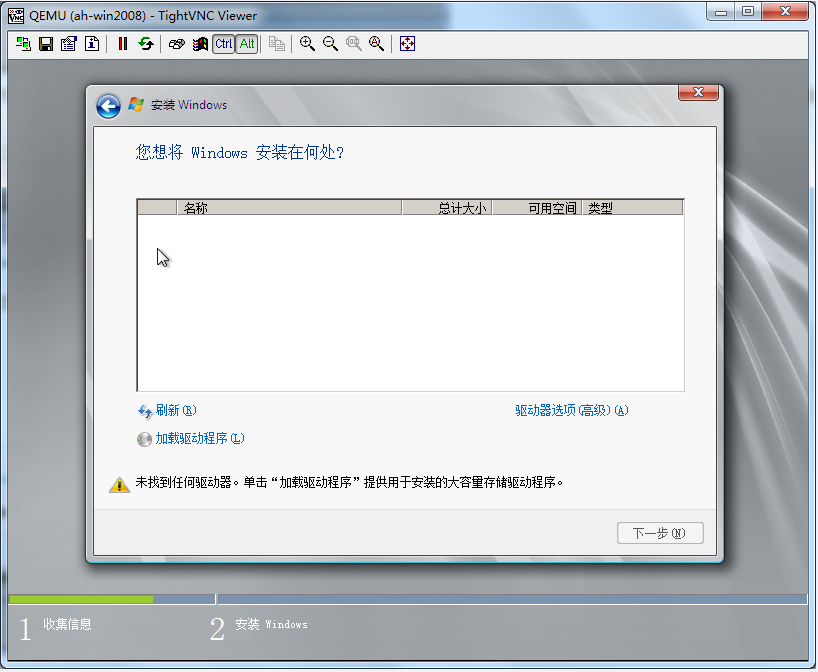Image resolution: width=818 pixels, height=672 pixels.
Task: Click the Zoom in magnifier icon
Action: tap(307, 44)
